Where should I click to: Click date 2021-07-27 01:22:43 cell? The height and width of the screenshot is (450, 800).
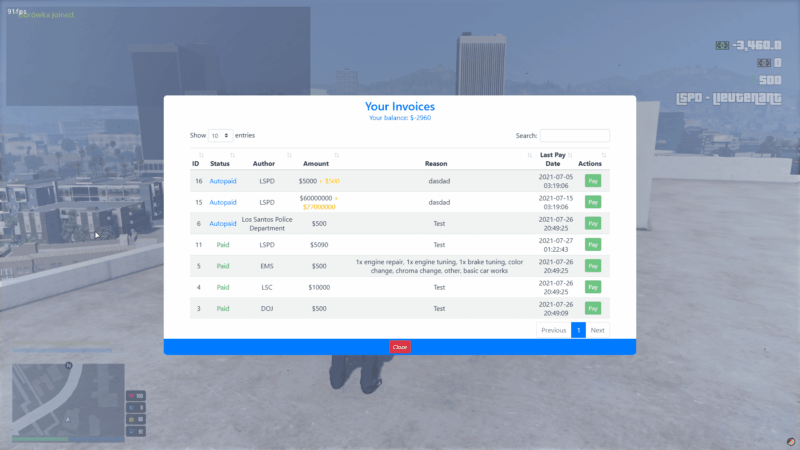pyautogui.click(x=556, y=245)
